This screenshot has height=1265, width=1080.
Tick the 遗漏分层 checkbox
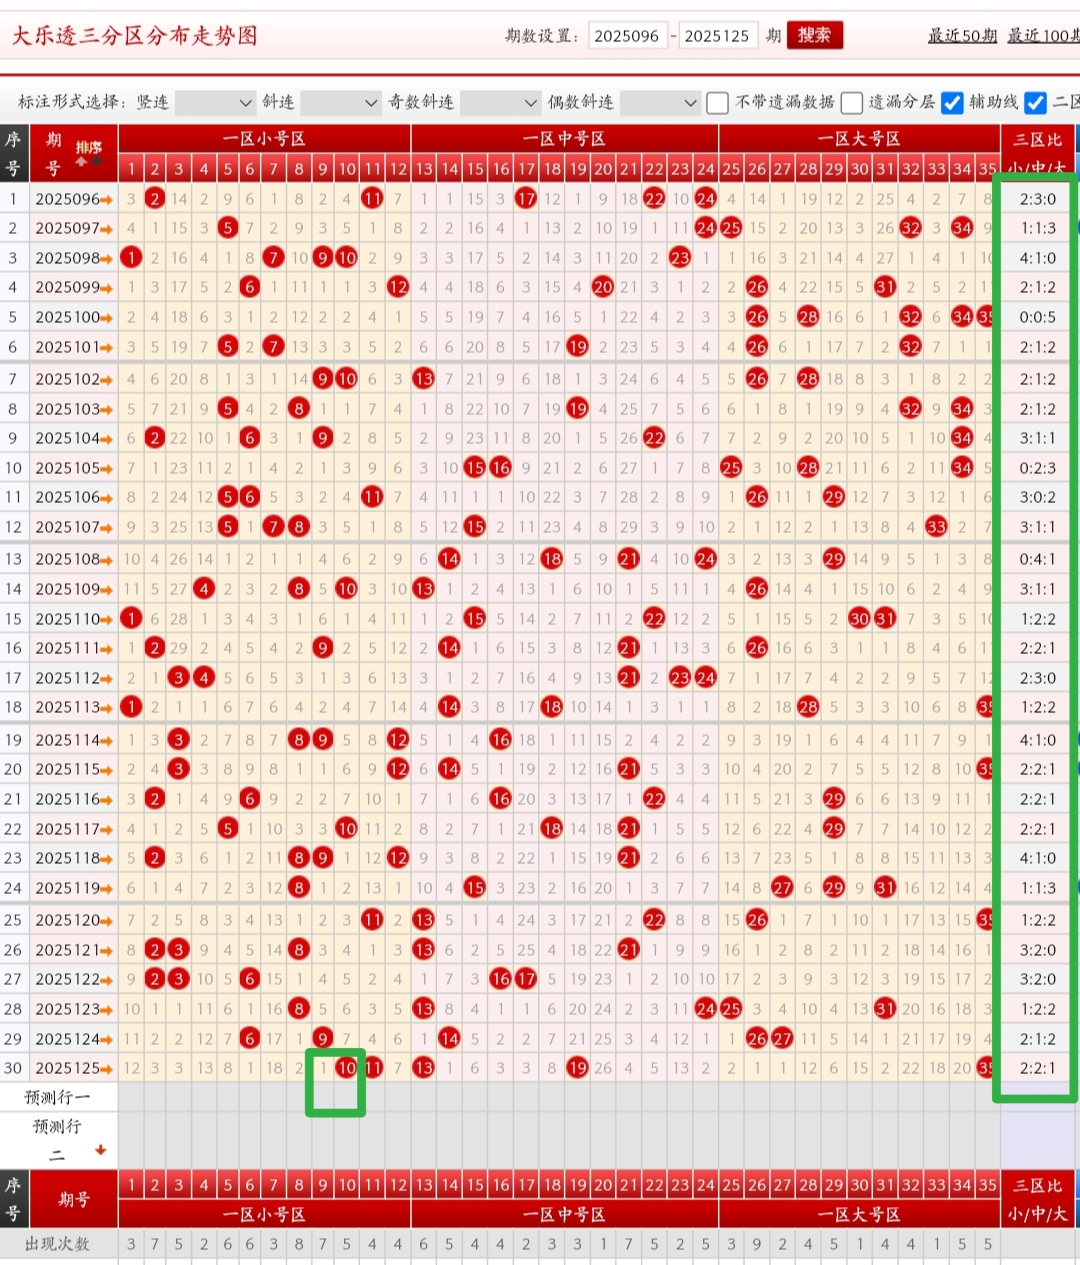point(852,103)
